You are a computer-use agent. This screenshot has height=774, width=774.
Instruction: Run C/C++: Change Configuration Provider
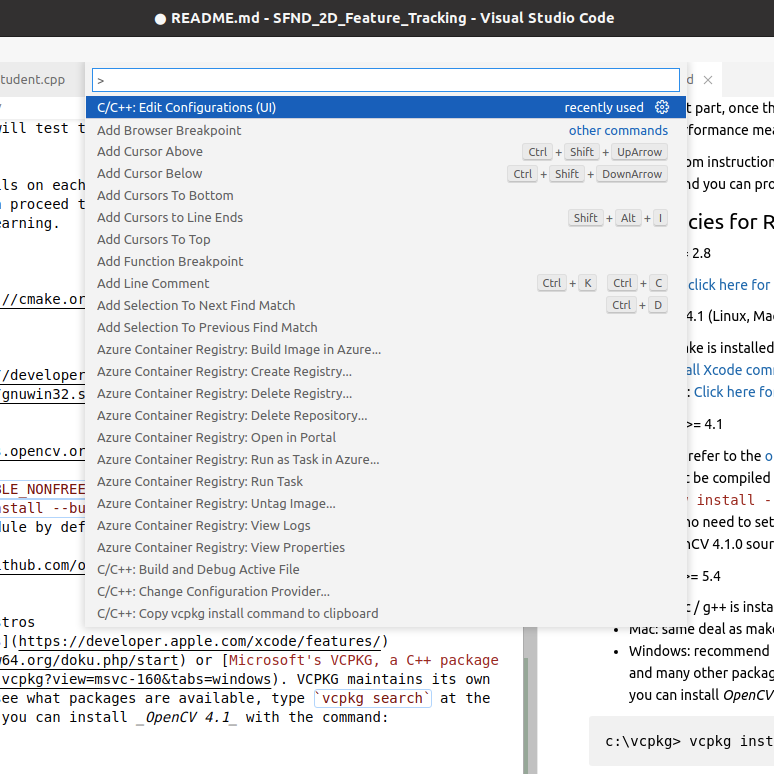pos(386,591)
